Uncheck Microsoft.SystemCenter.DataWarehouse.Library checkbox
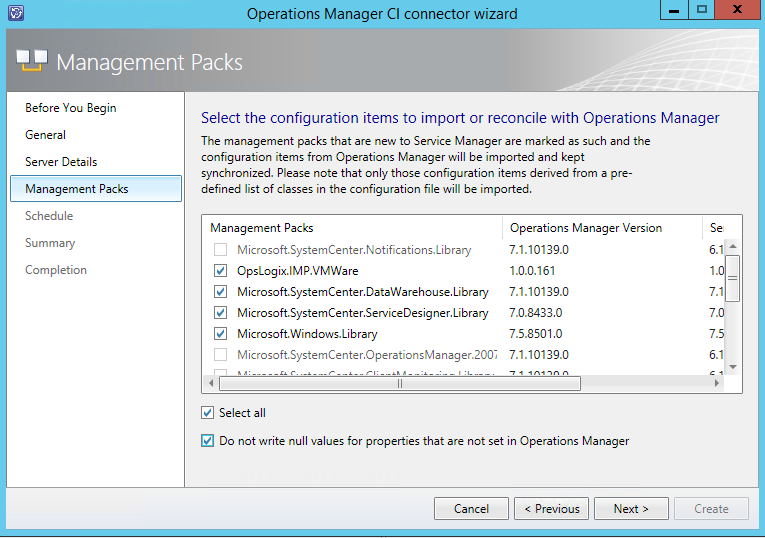 220,292
